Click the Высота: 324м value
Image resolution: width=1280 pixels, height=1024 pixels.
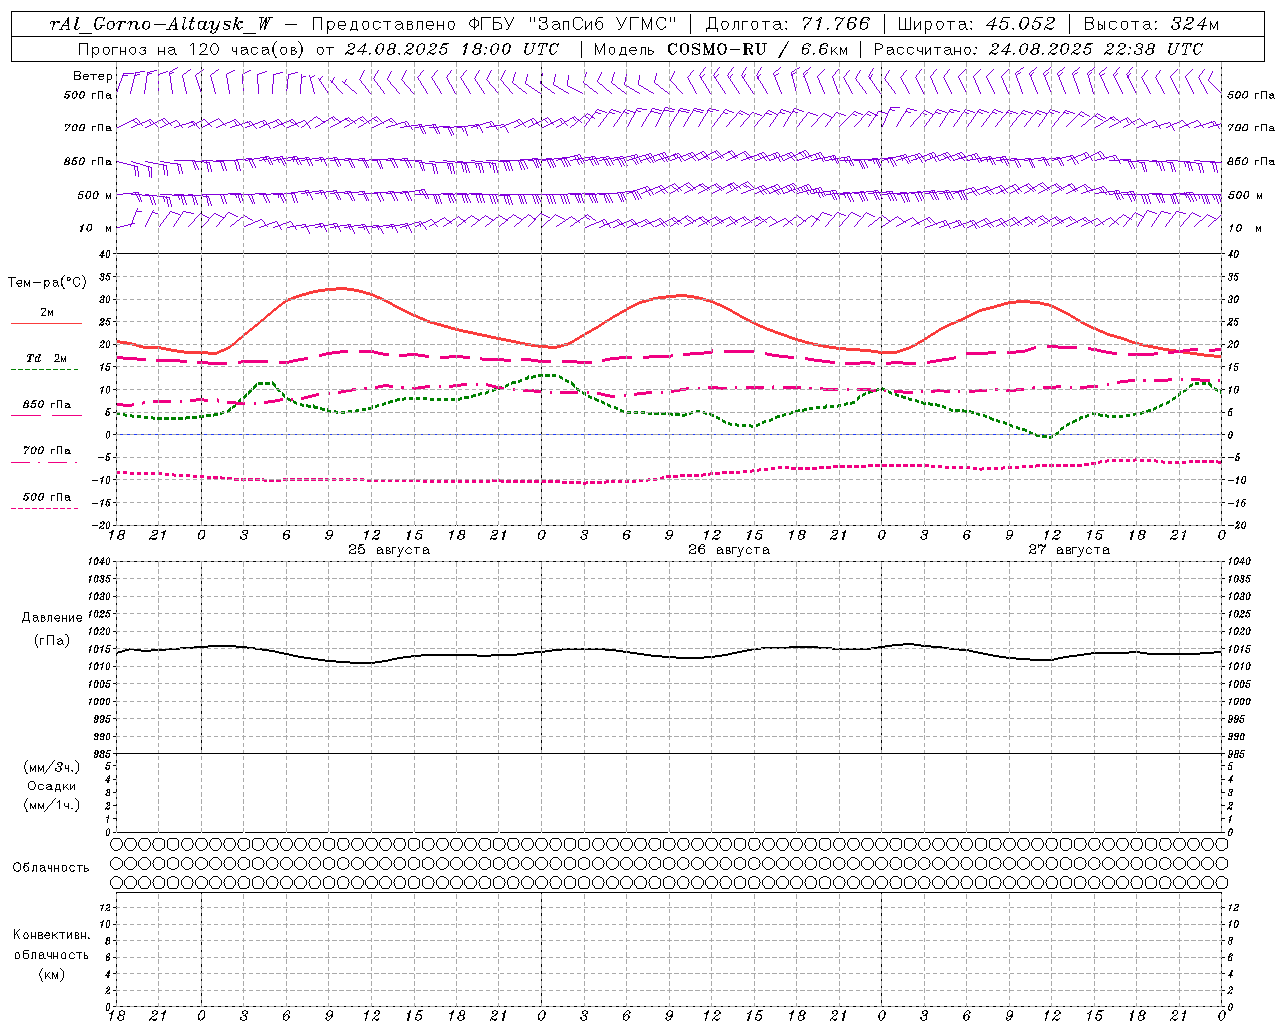tap(1151, 24)
